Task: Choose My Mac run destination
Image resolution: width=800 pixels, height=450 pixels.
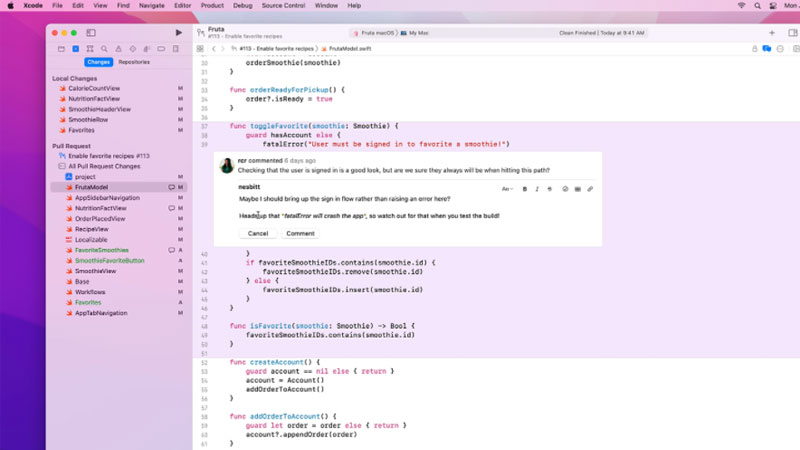Action: (415, 33)
